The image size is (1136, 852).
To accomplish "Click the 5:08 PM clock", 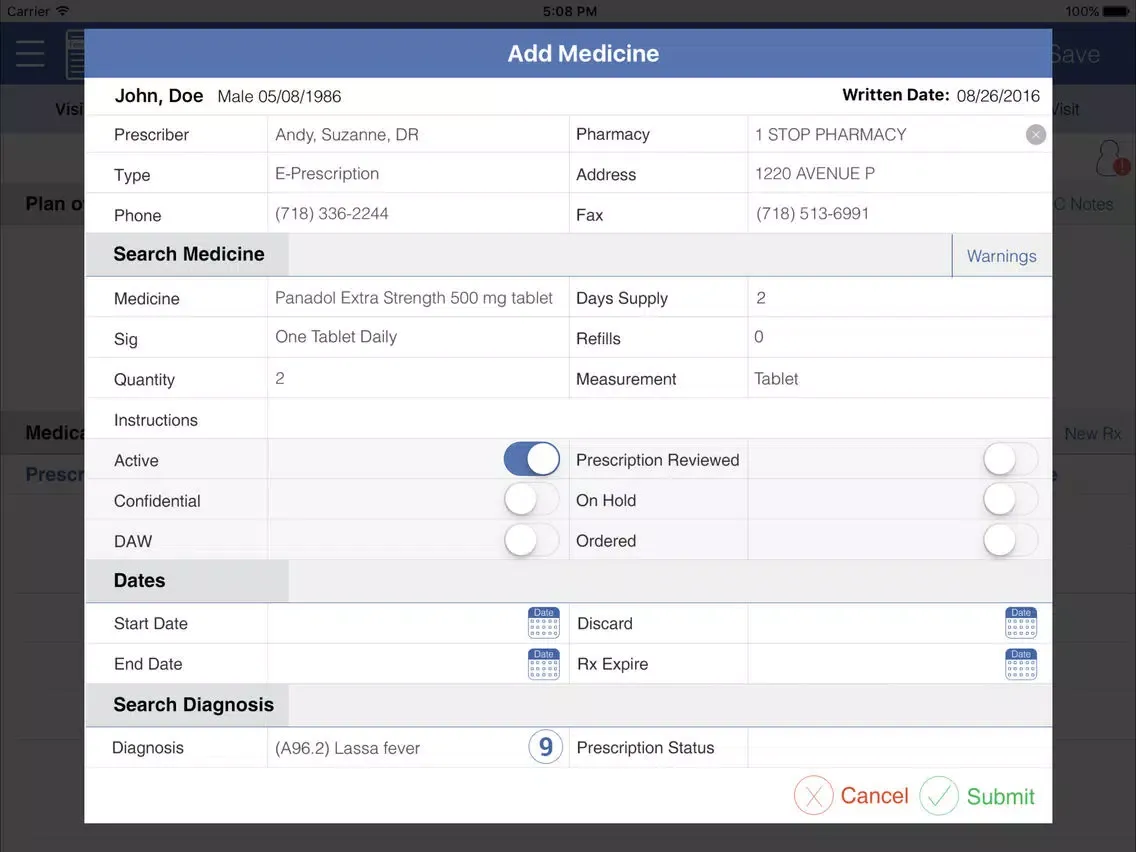I will 569,11.
